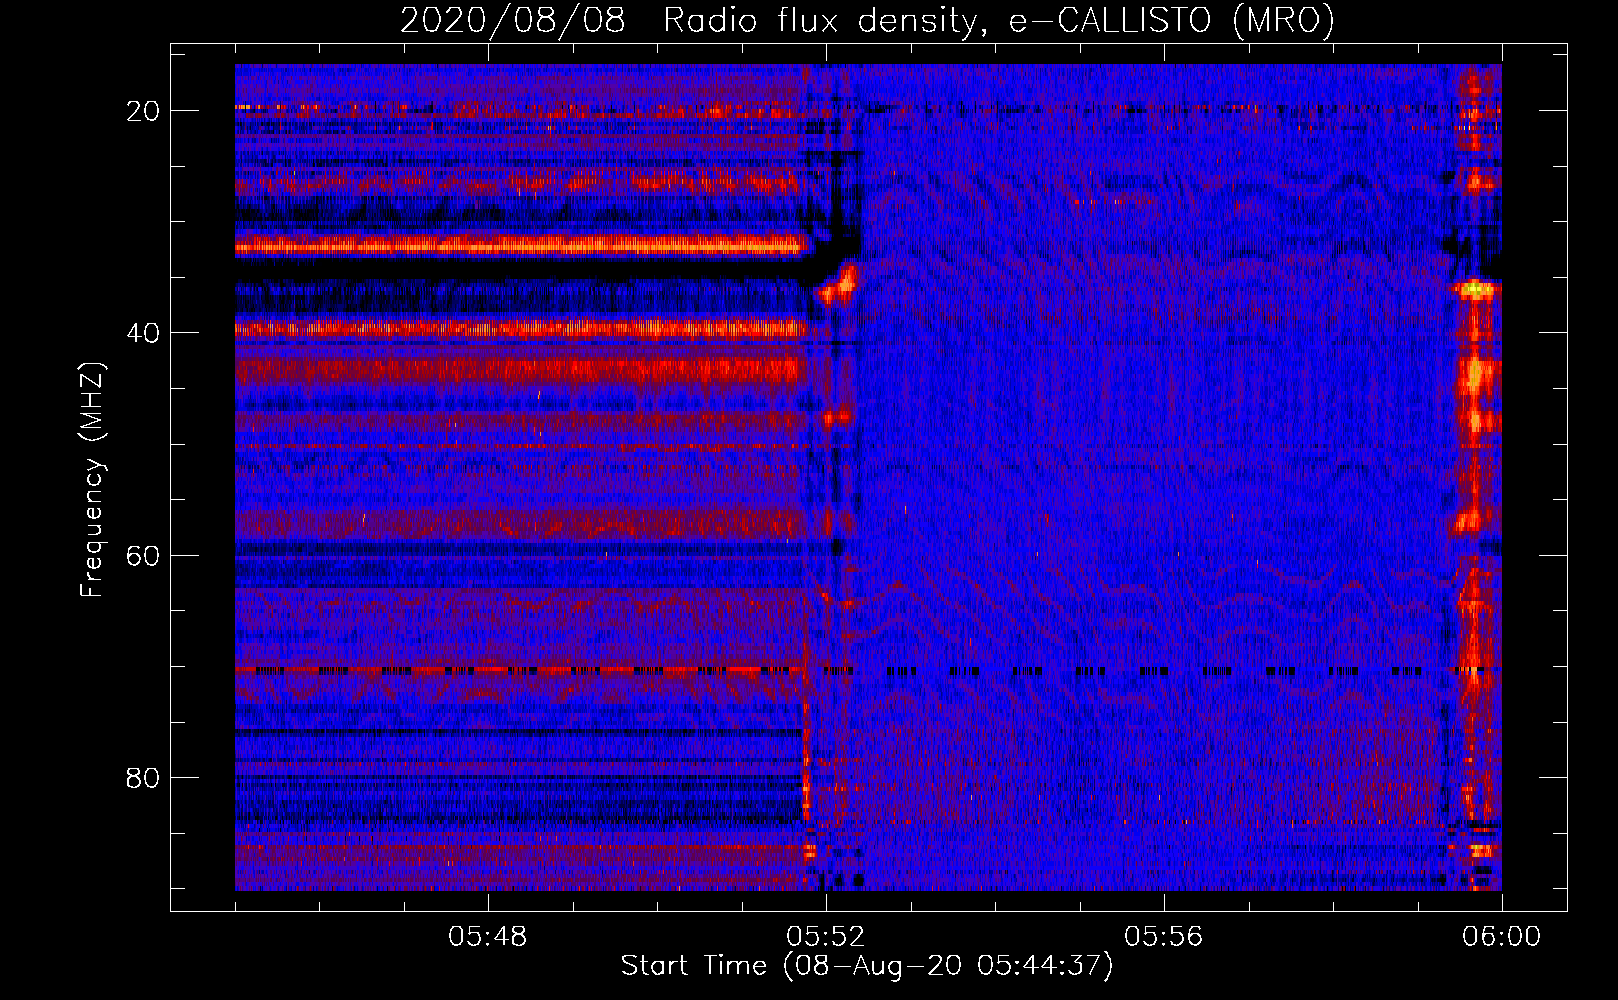Click the 05:56 time axis label

pyautogui.click(x=1163, y=937)
